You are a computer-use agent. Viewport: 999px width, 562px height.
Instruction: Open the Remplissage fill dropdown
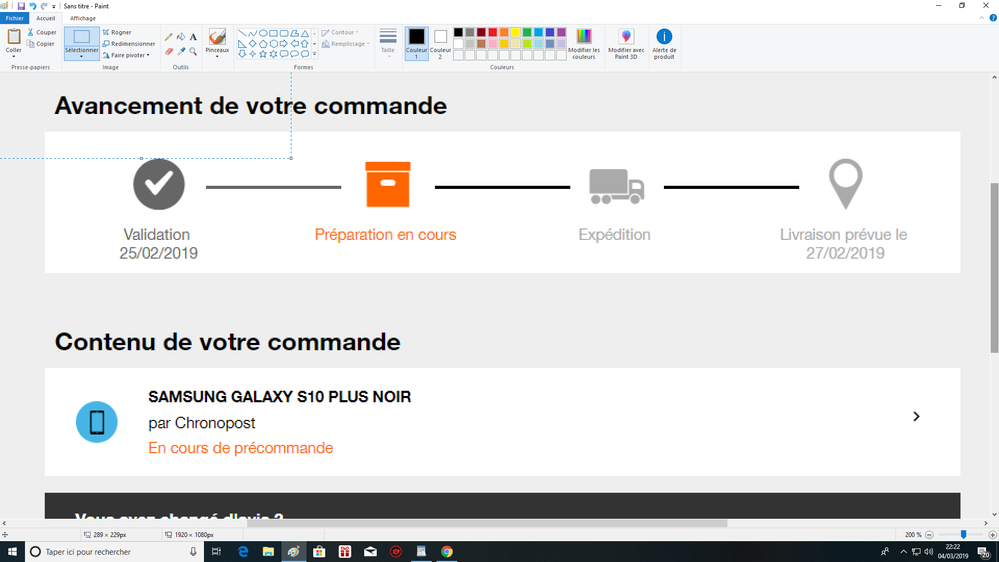345,44
